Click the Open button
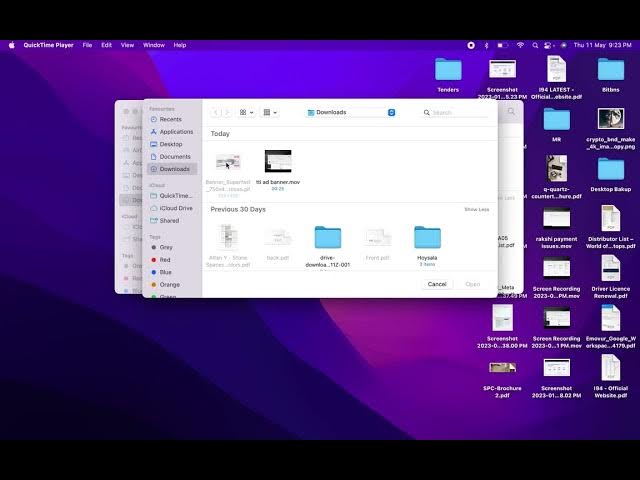 click(x=473, y=284)
